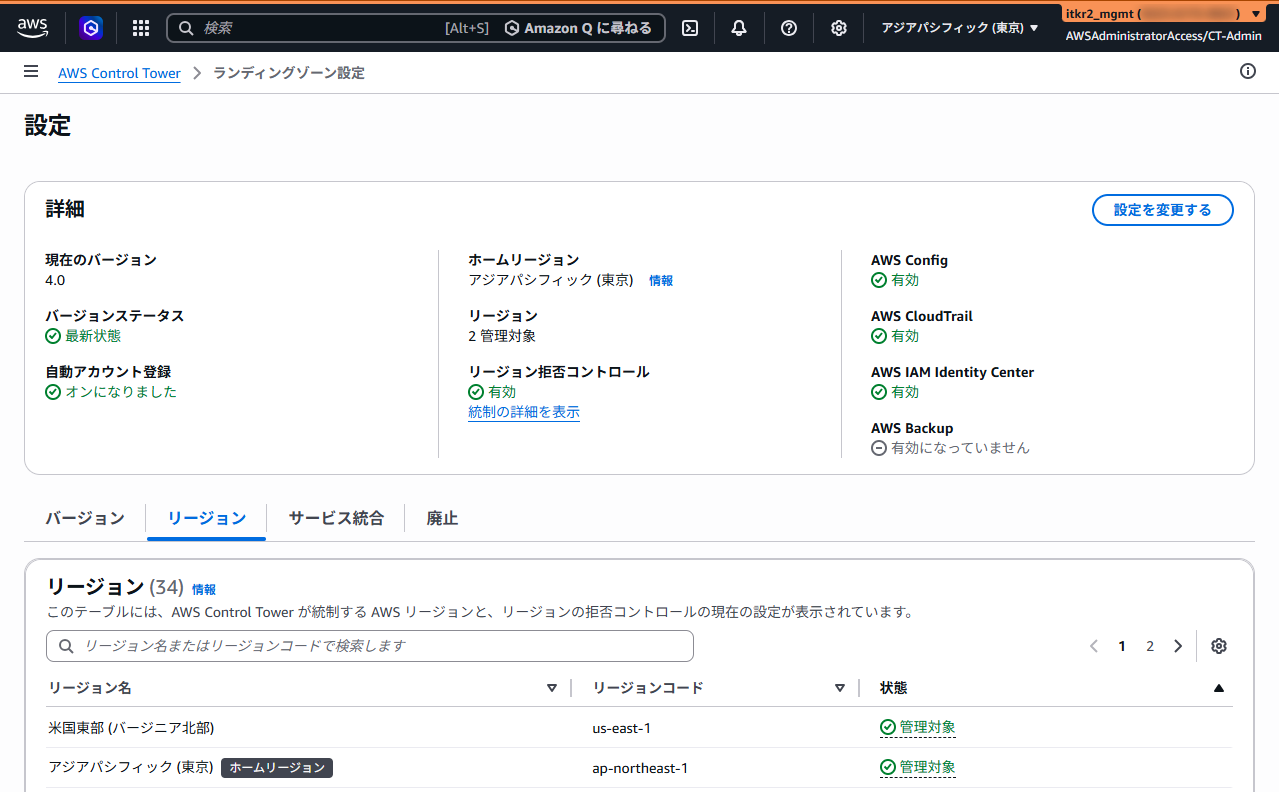Go to page 2 of regions table
This screenshot has width=1279, height=792.
[x=1150, y=646]
